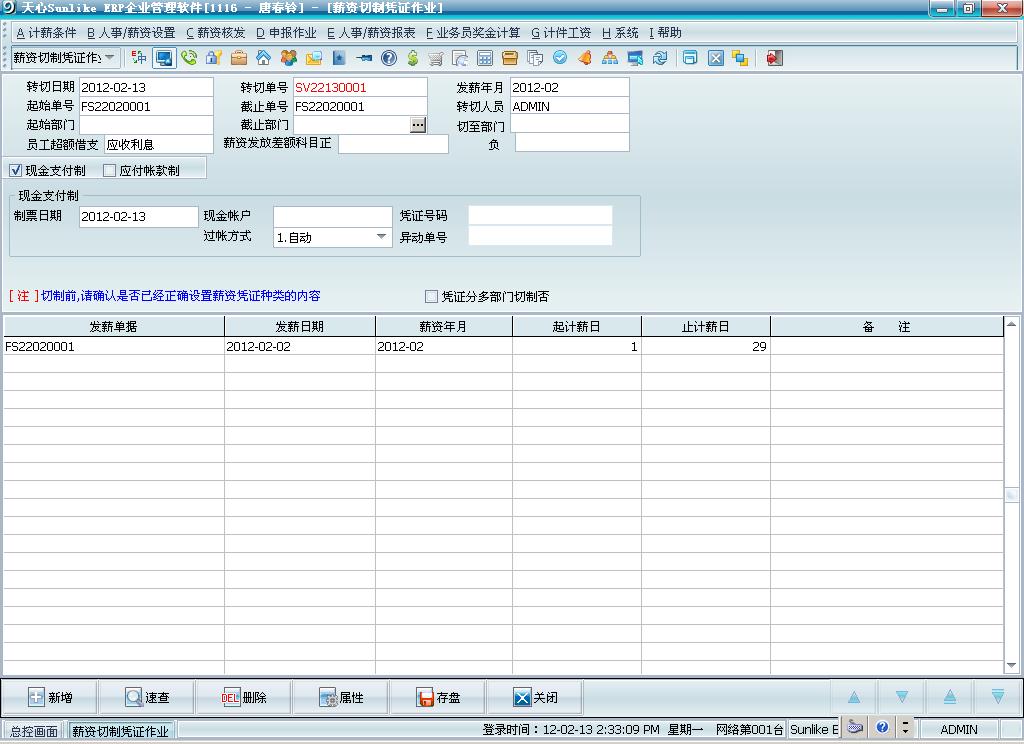Click the status bar keyboard icon

[x=855, y=727]
